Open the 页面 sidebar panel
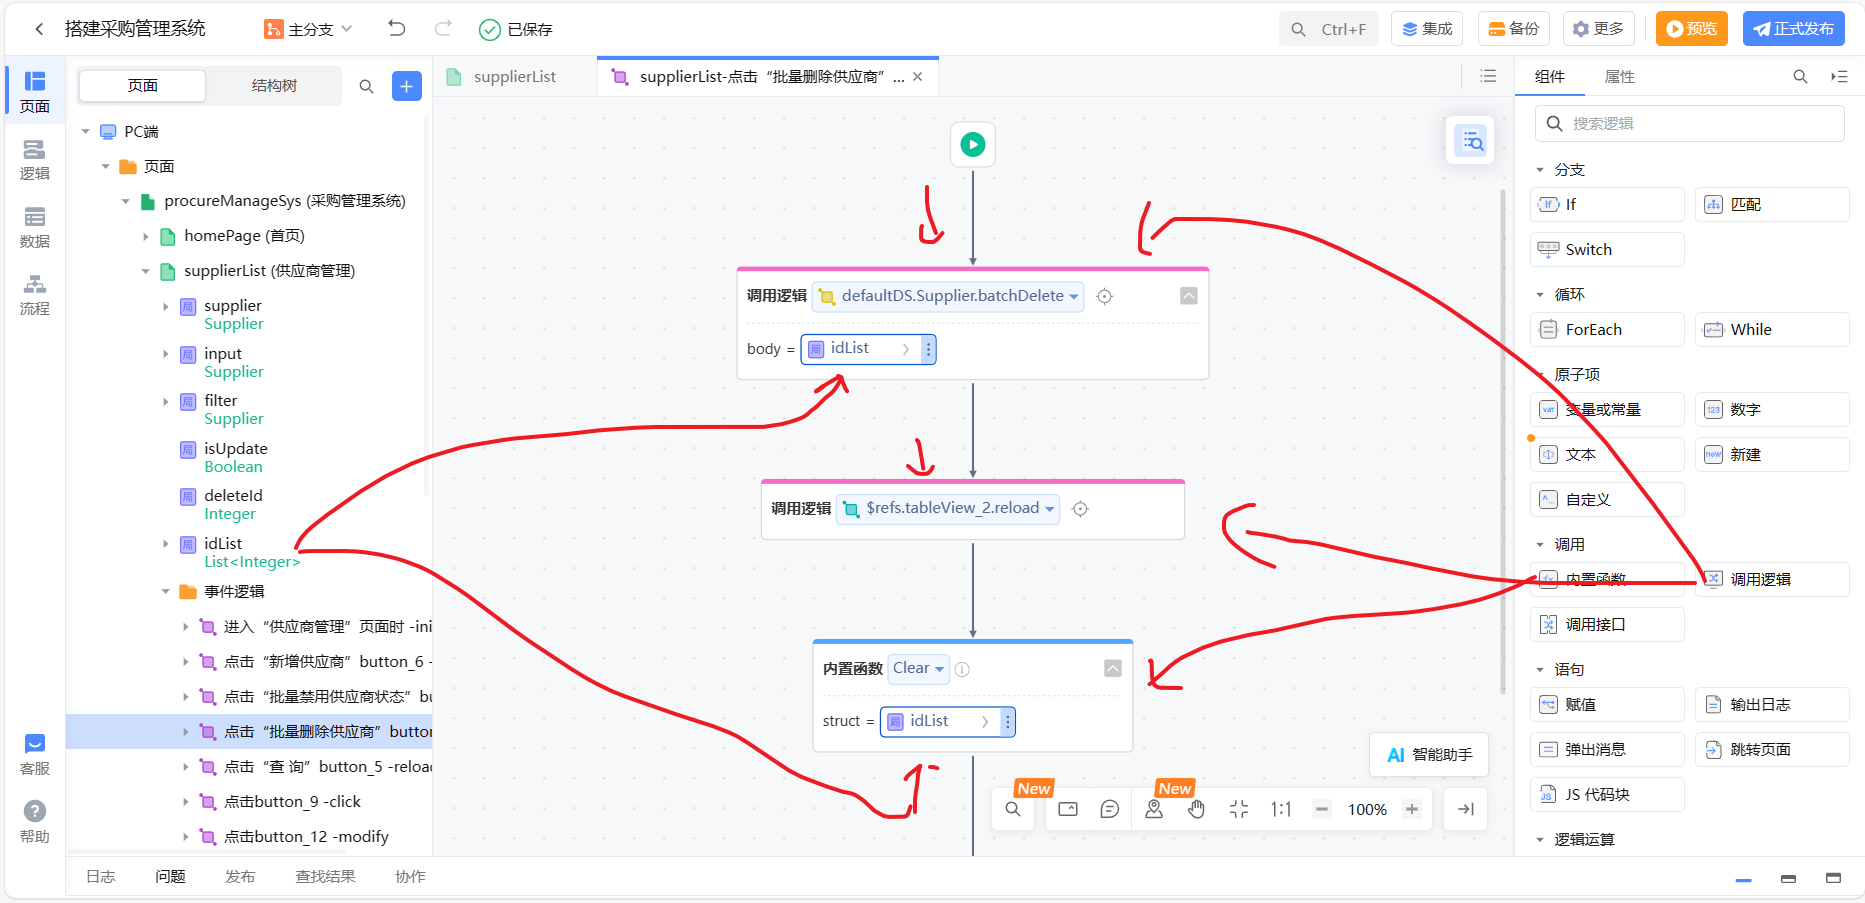This screenshot has height=903, width=1865. (34, 91)
